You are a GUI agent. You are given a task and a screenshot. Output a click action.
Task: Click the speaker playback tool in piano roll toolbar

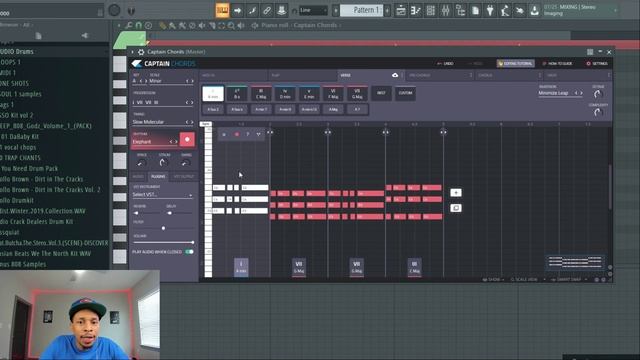(x=241, y=25)
